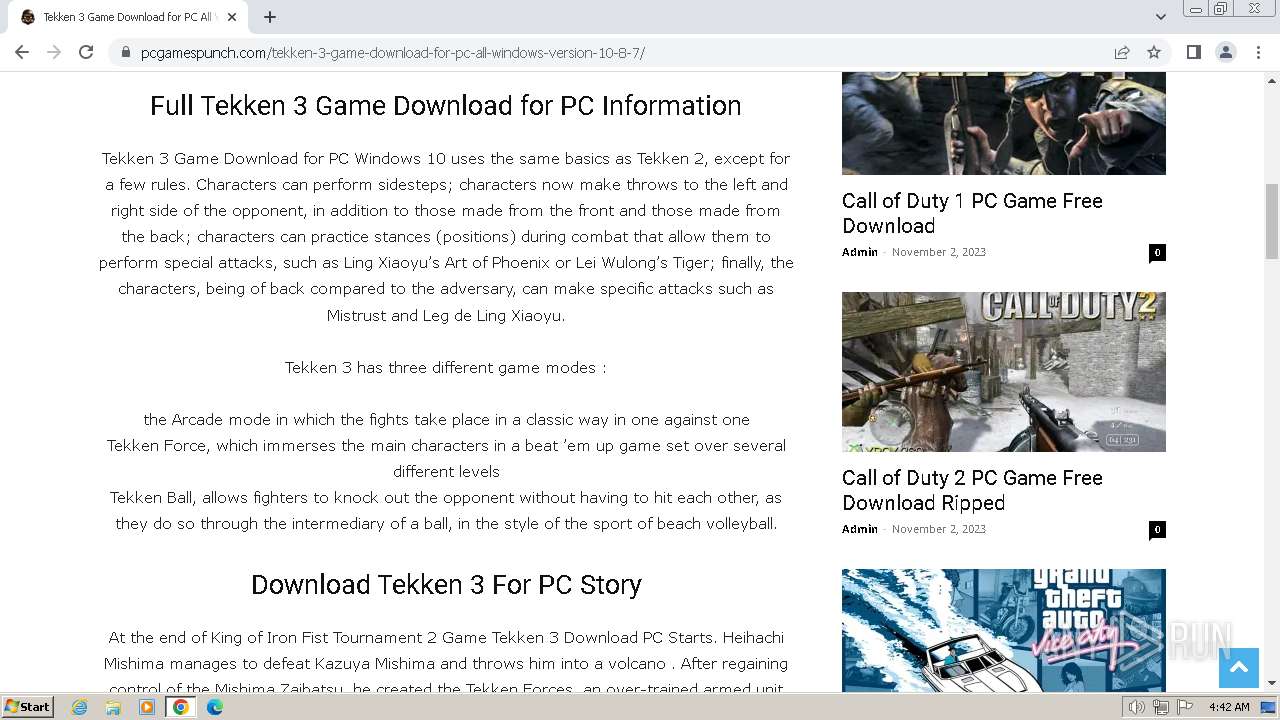Image resolution: width=1280 pixels, height=720 pixels.
Task: Click the Show desktop button
Action: click(1268, 707)
